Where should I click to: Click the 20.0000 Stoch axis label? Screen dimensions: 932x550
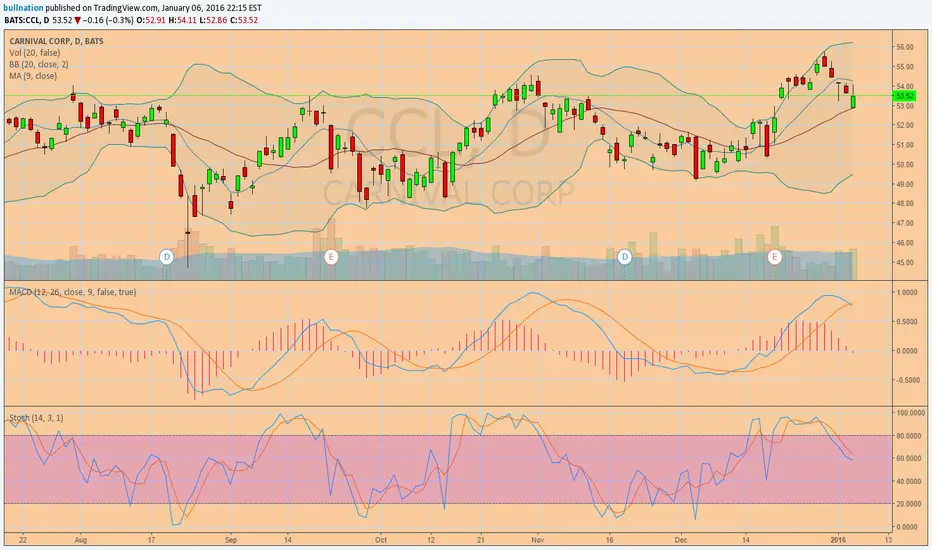(909, 504)
